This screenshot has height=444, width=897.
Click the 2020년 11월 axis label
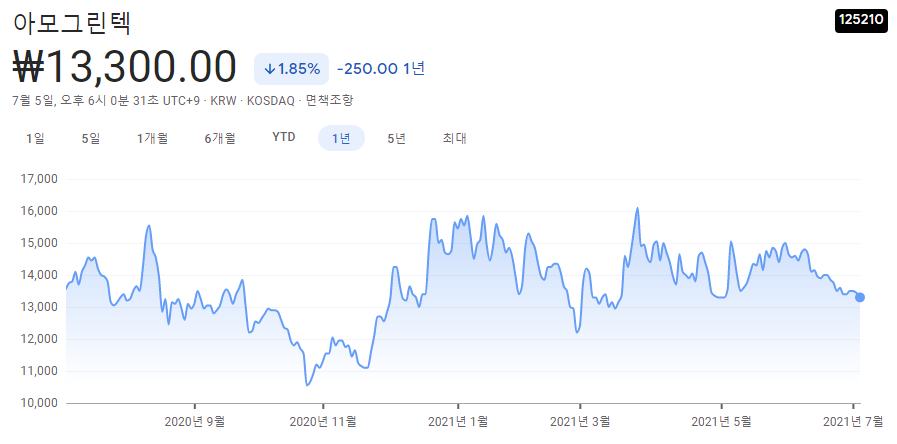323,422
